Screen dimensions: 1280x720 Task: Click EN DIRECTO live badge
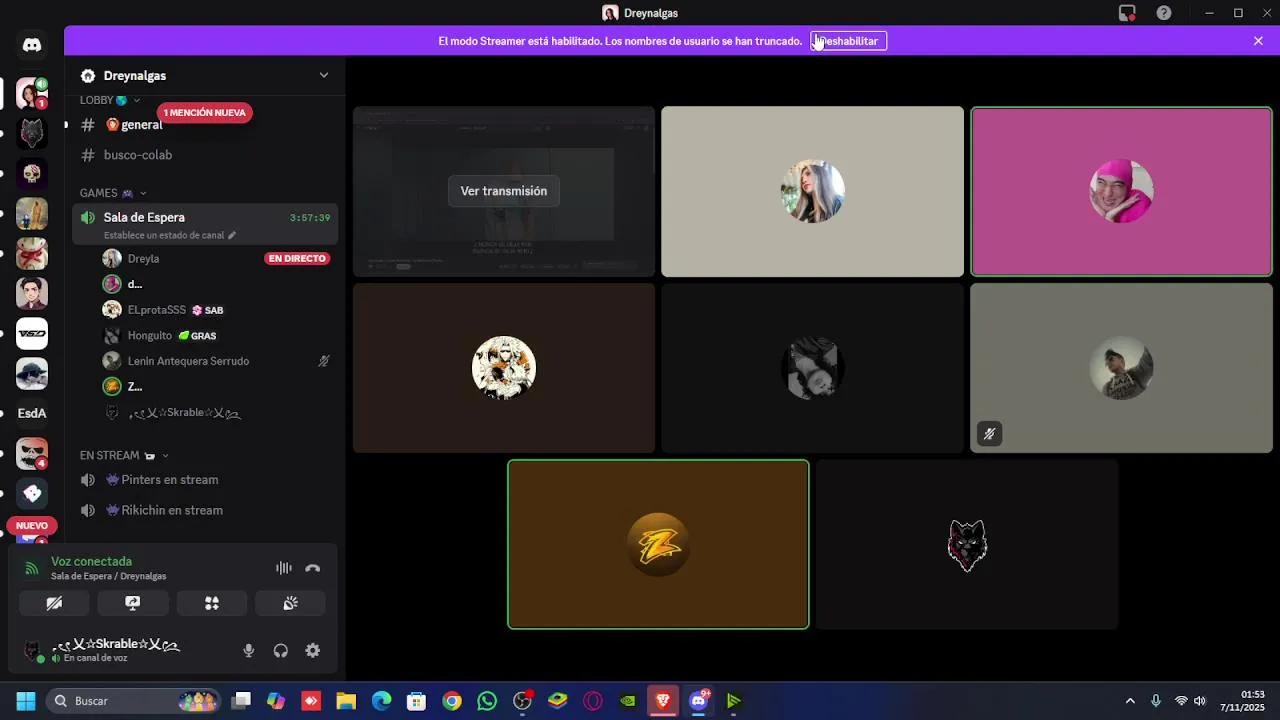(x=297, y=258)
